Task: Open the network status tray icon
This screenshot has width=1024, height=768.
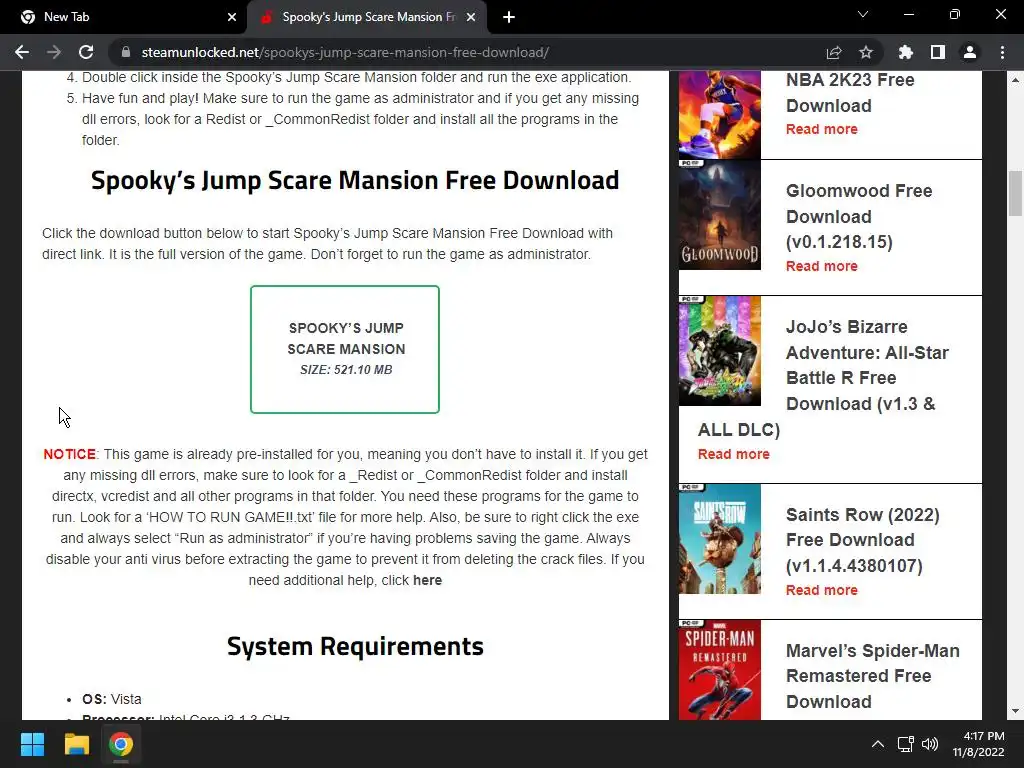Action: point(905,744)
